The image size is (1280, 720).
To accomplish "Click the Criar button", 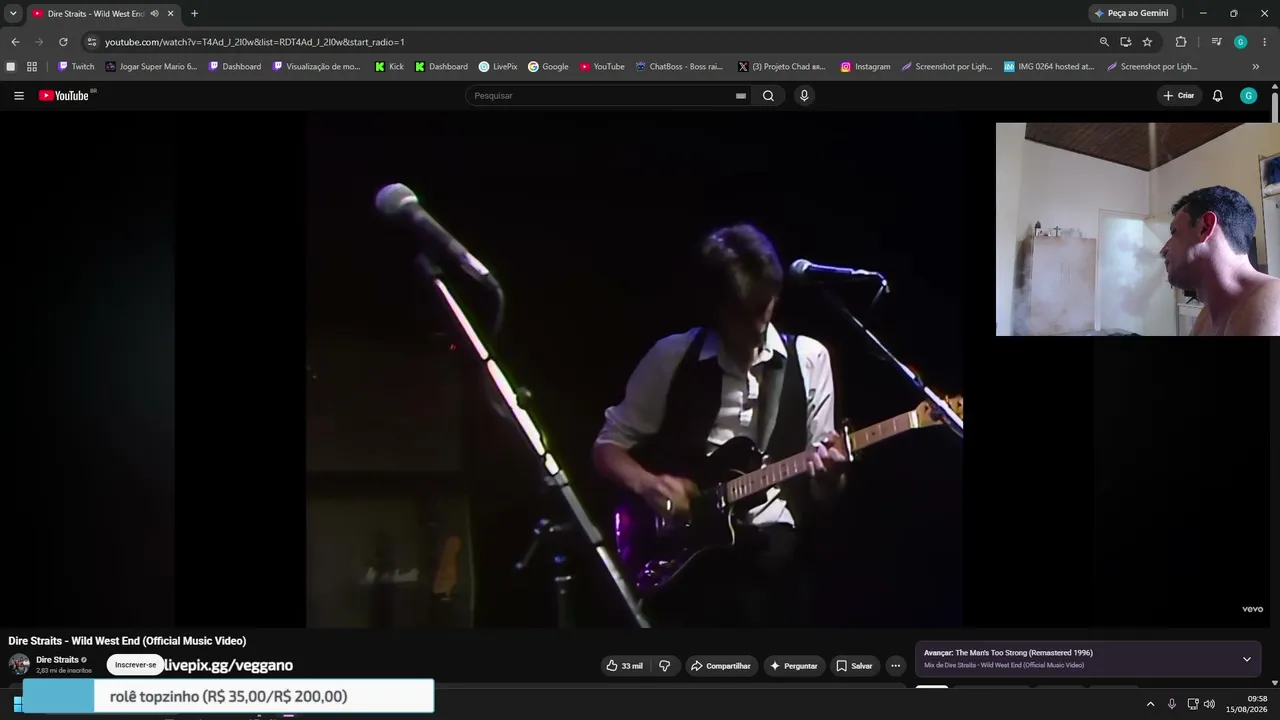I will [x=1179, y=96].
